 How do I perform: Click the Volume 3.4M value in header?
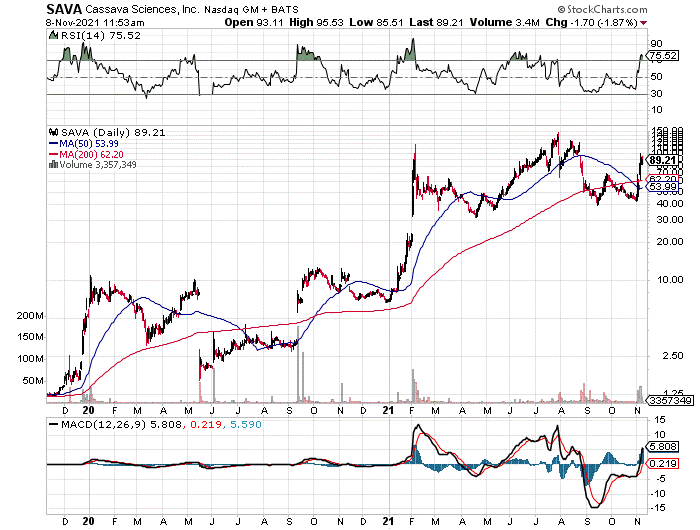coord(504,22)
